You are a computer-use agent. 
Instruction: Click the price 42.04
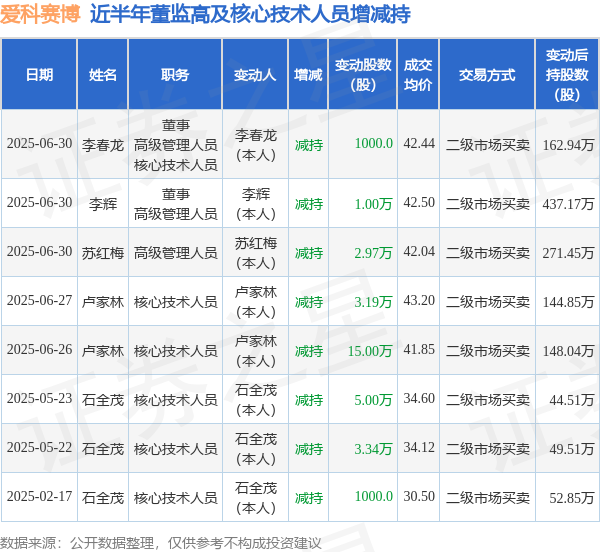(419, 251)
